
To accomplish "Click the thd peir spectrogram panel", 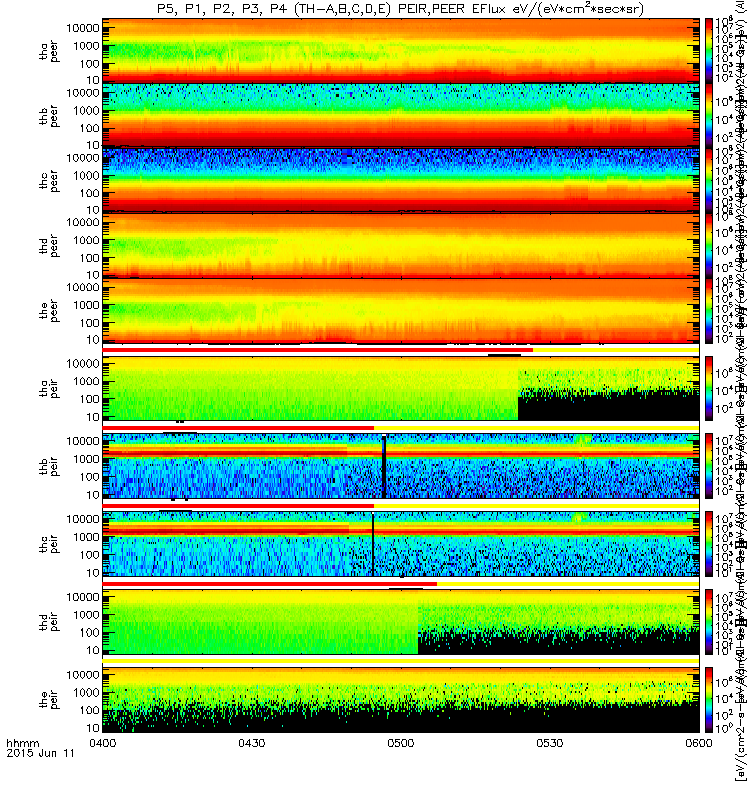I will click(x=401, y=622).
